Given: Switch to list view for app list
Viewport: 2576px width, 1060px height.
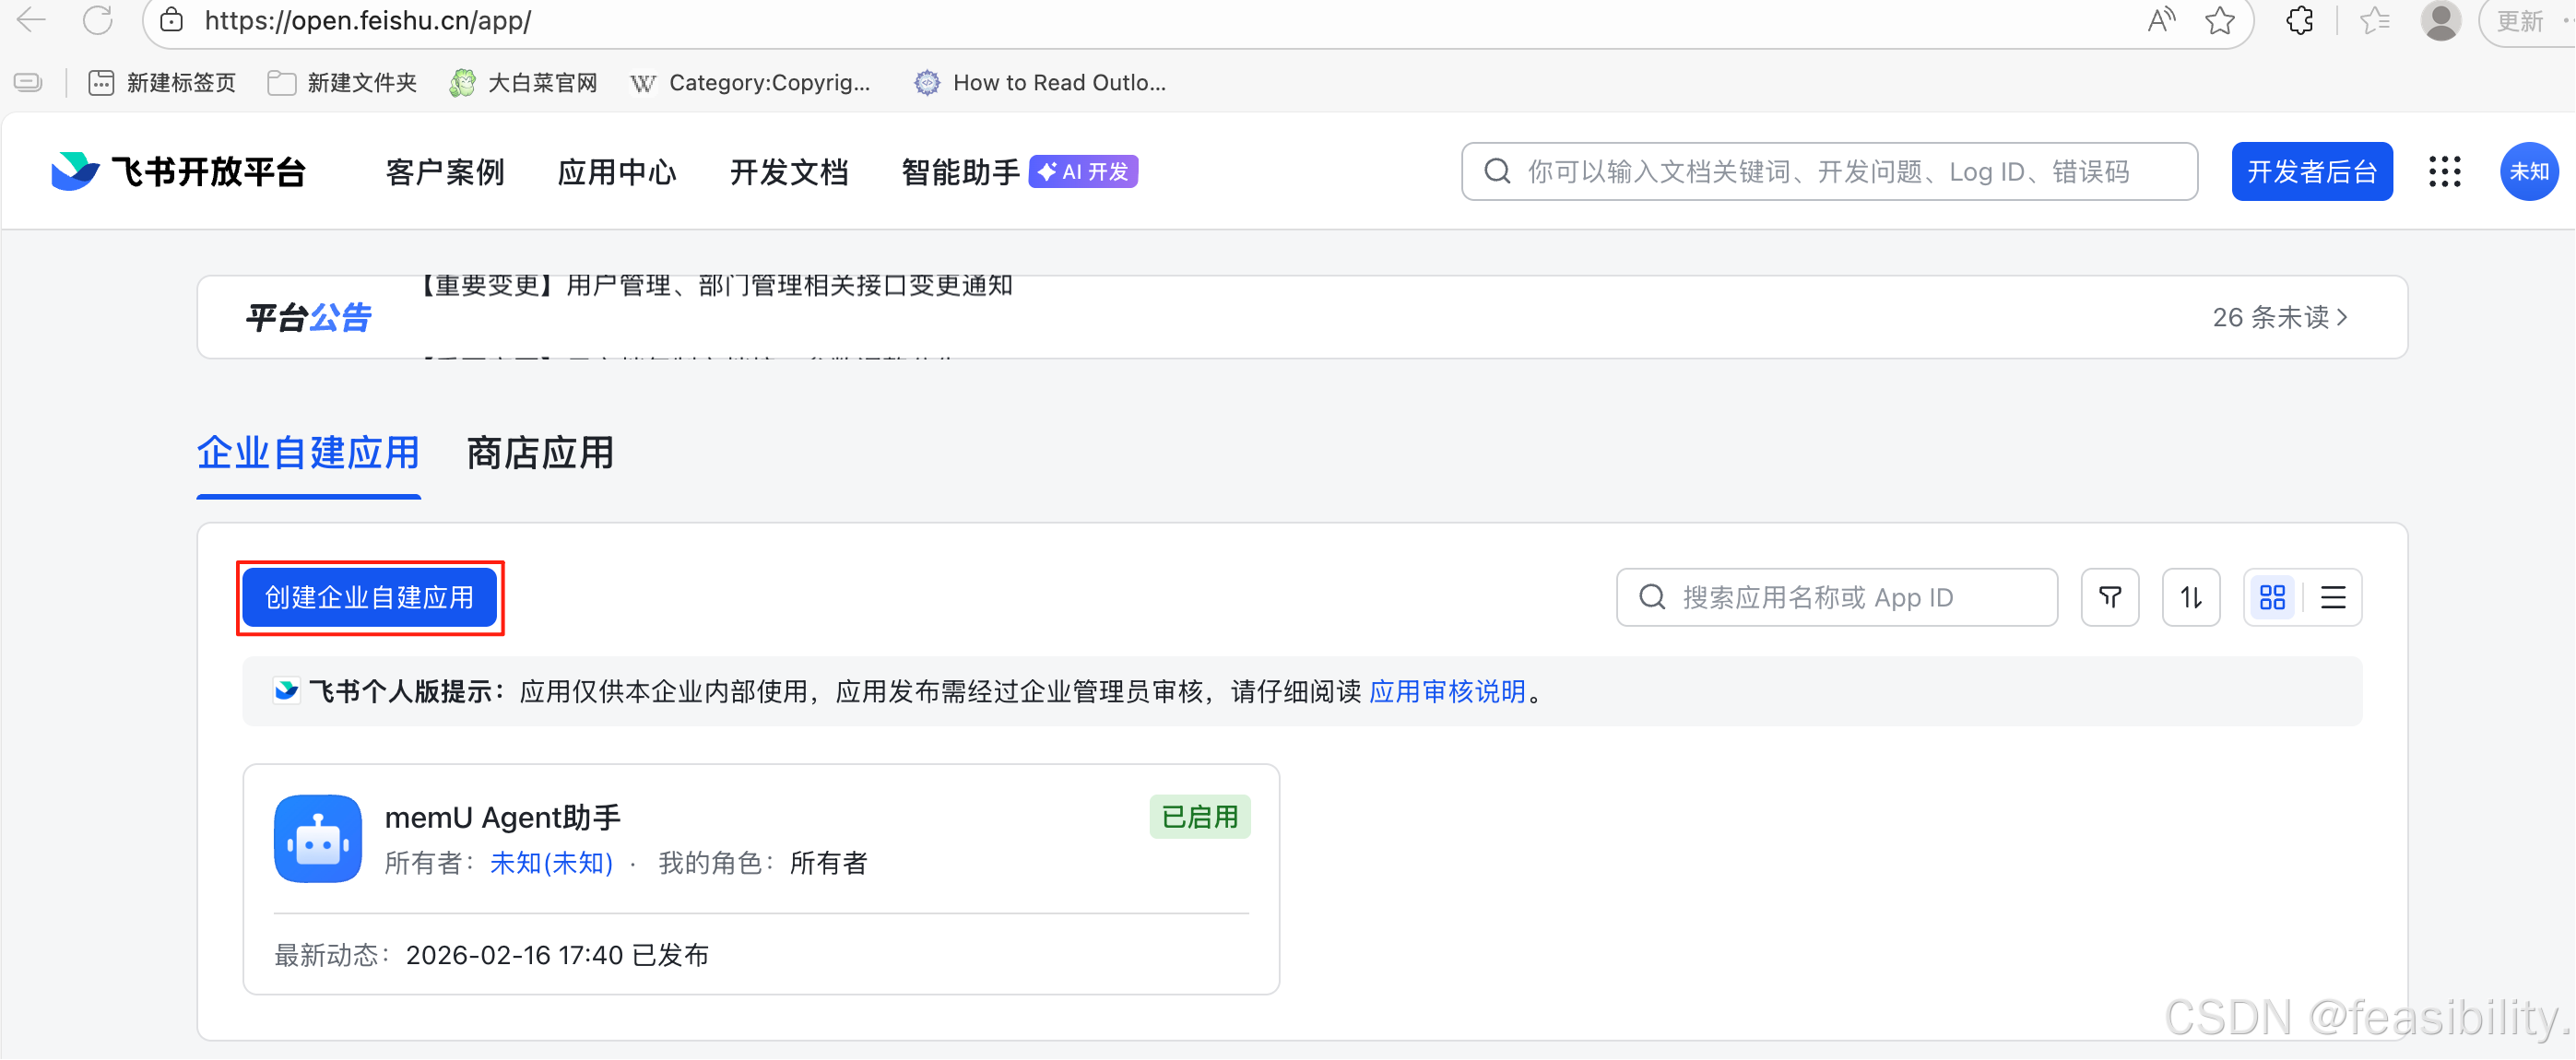Looking at the screenshot, I should pos(2333,597).
